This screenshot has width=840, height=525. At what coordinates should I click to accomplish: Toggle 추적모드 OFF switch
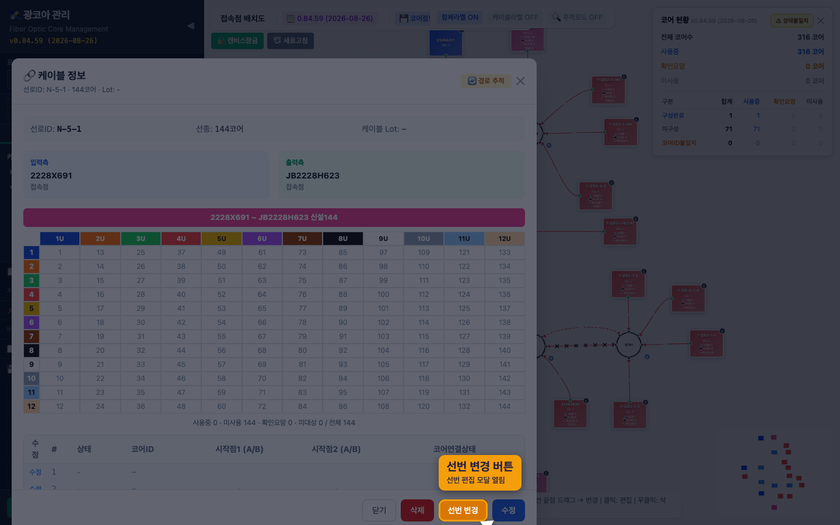[x=578, y=18]
